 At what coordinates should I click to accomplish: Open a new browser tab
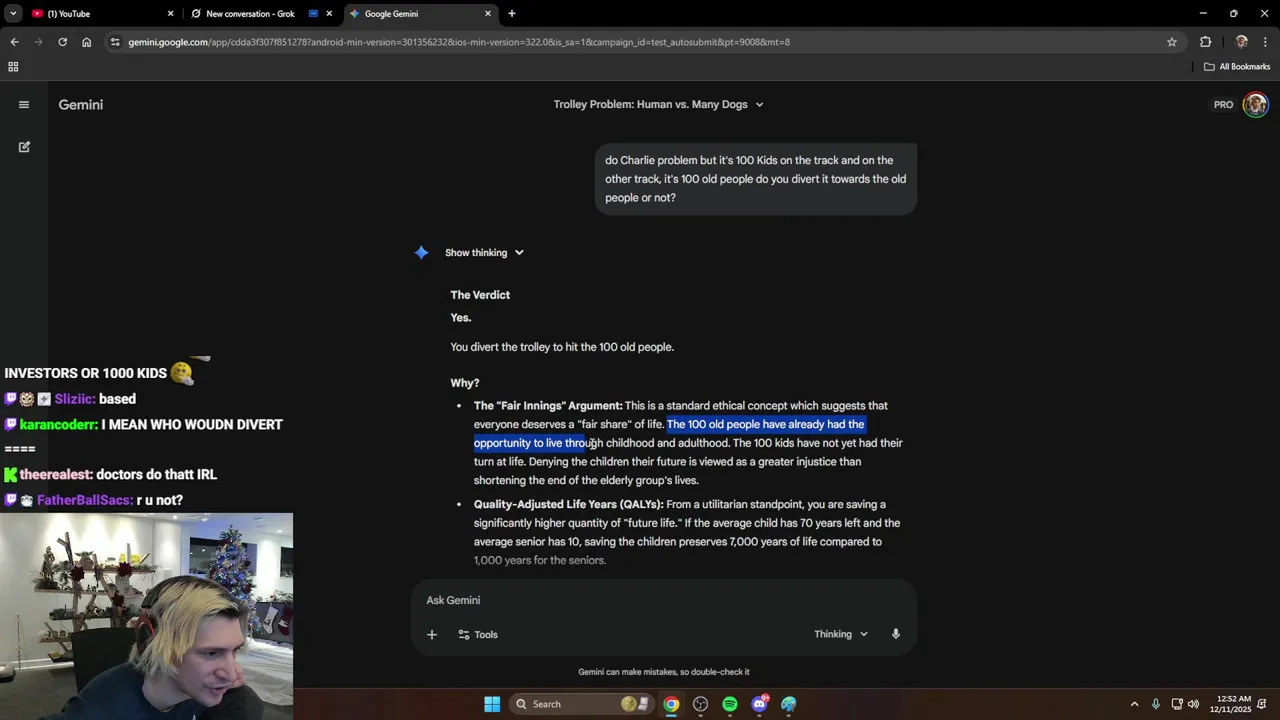click(x=511, y=14)
